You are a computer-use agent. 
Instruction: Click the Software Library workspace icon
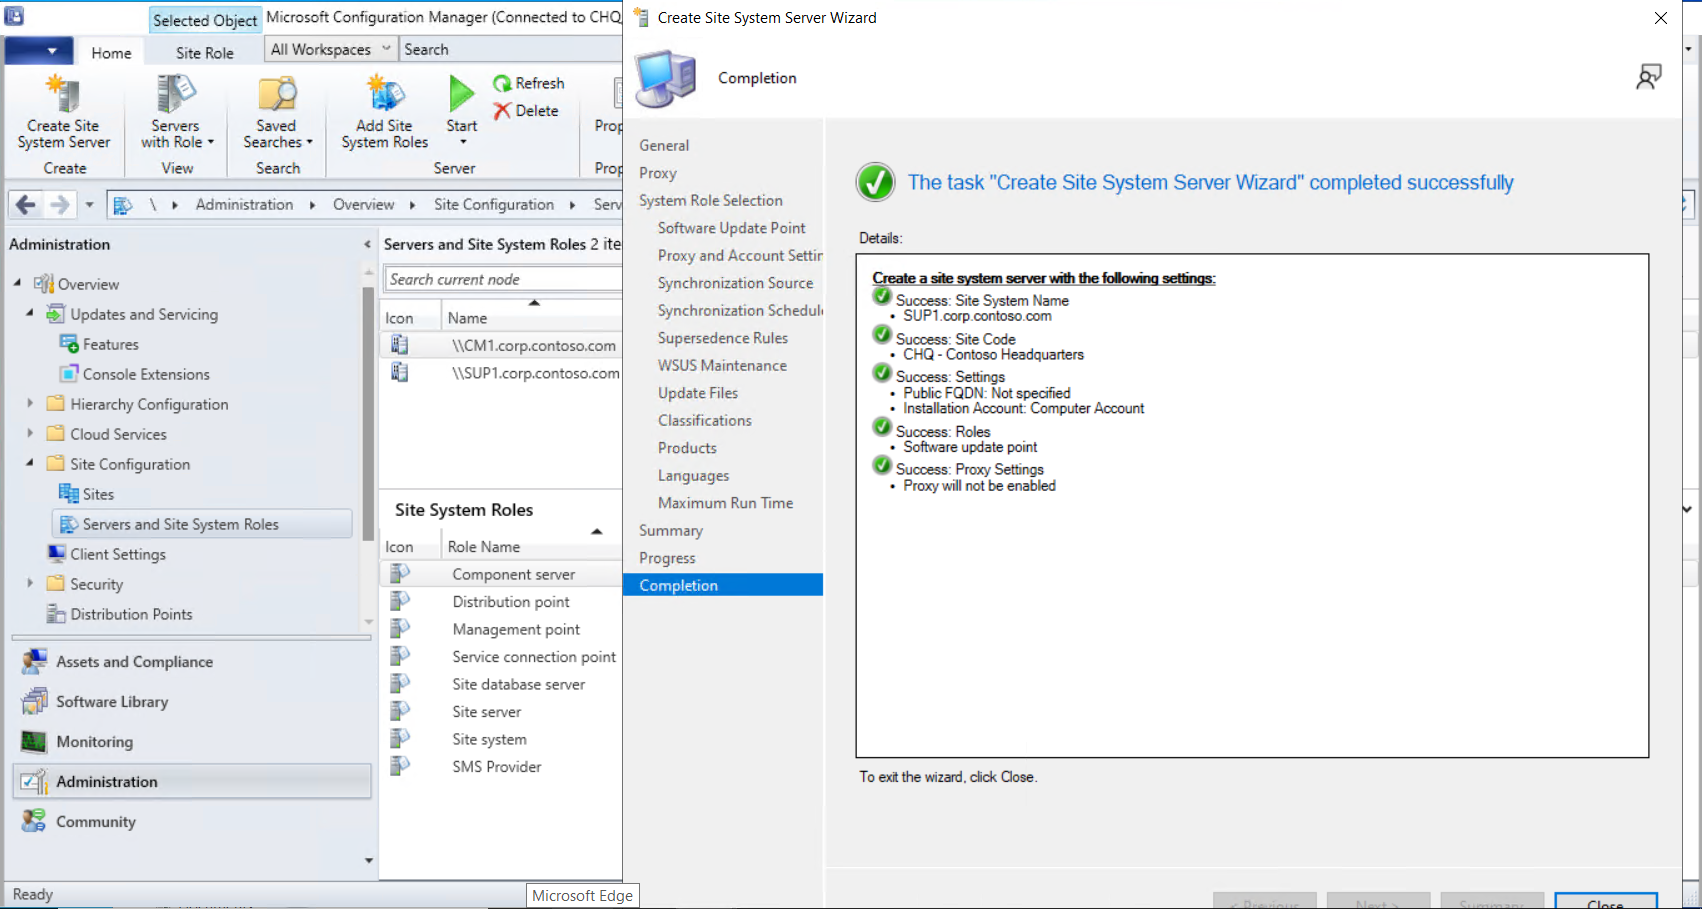coord(34,702)
